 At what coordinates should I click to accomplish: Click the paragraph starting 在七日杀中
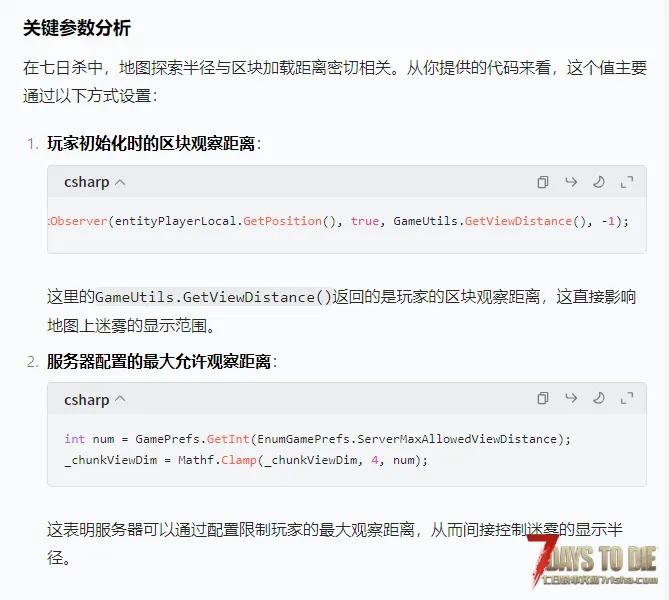coord(335,82)
